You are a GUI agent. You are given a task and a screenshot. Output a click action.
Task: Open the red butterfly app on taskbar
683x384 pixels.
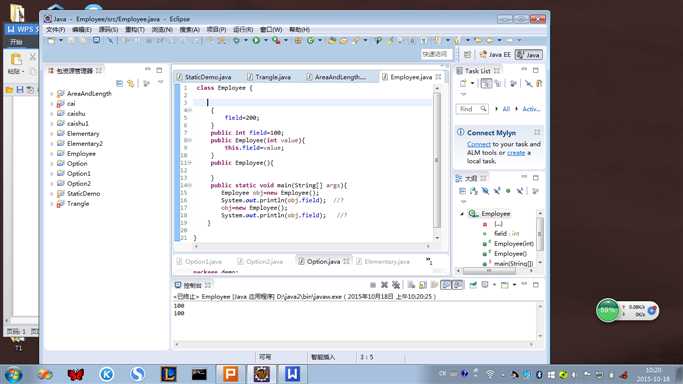click(x=75, y=374)
